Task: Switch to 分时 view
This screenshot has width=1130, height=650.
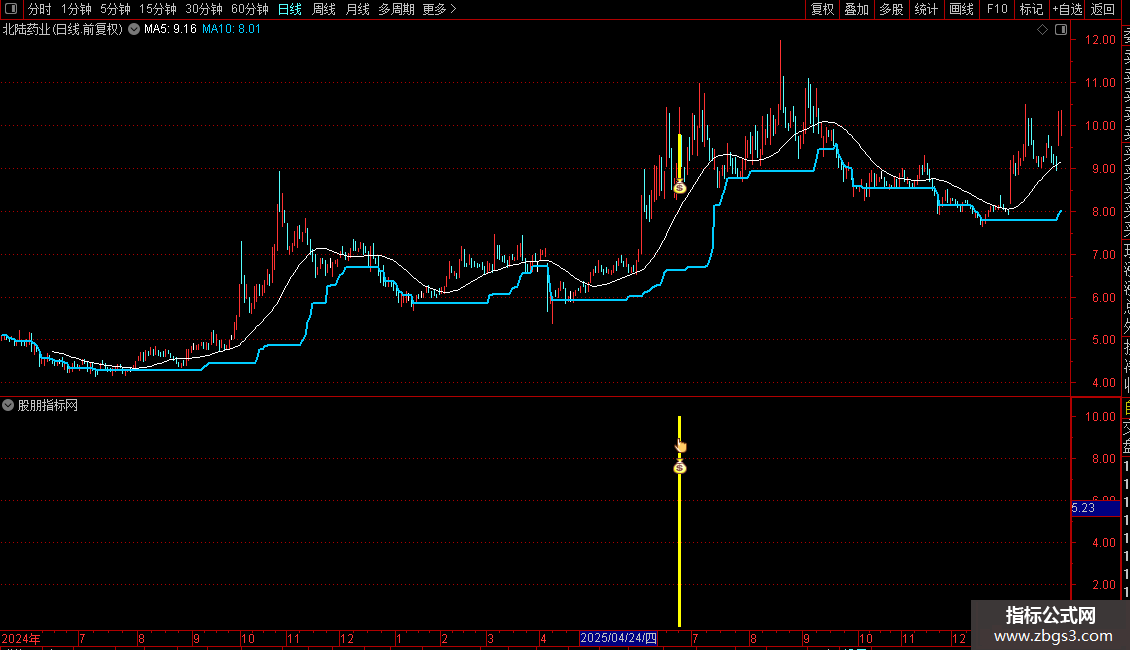Action: 40,9
